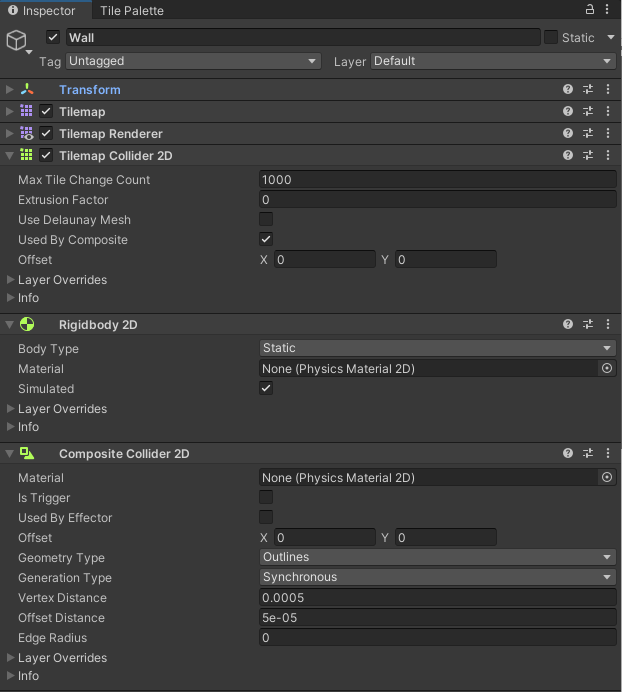622x692 pixels.
Task: Open Geometry Type dropdown set to Outlines
Action: pos(437,557)
